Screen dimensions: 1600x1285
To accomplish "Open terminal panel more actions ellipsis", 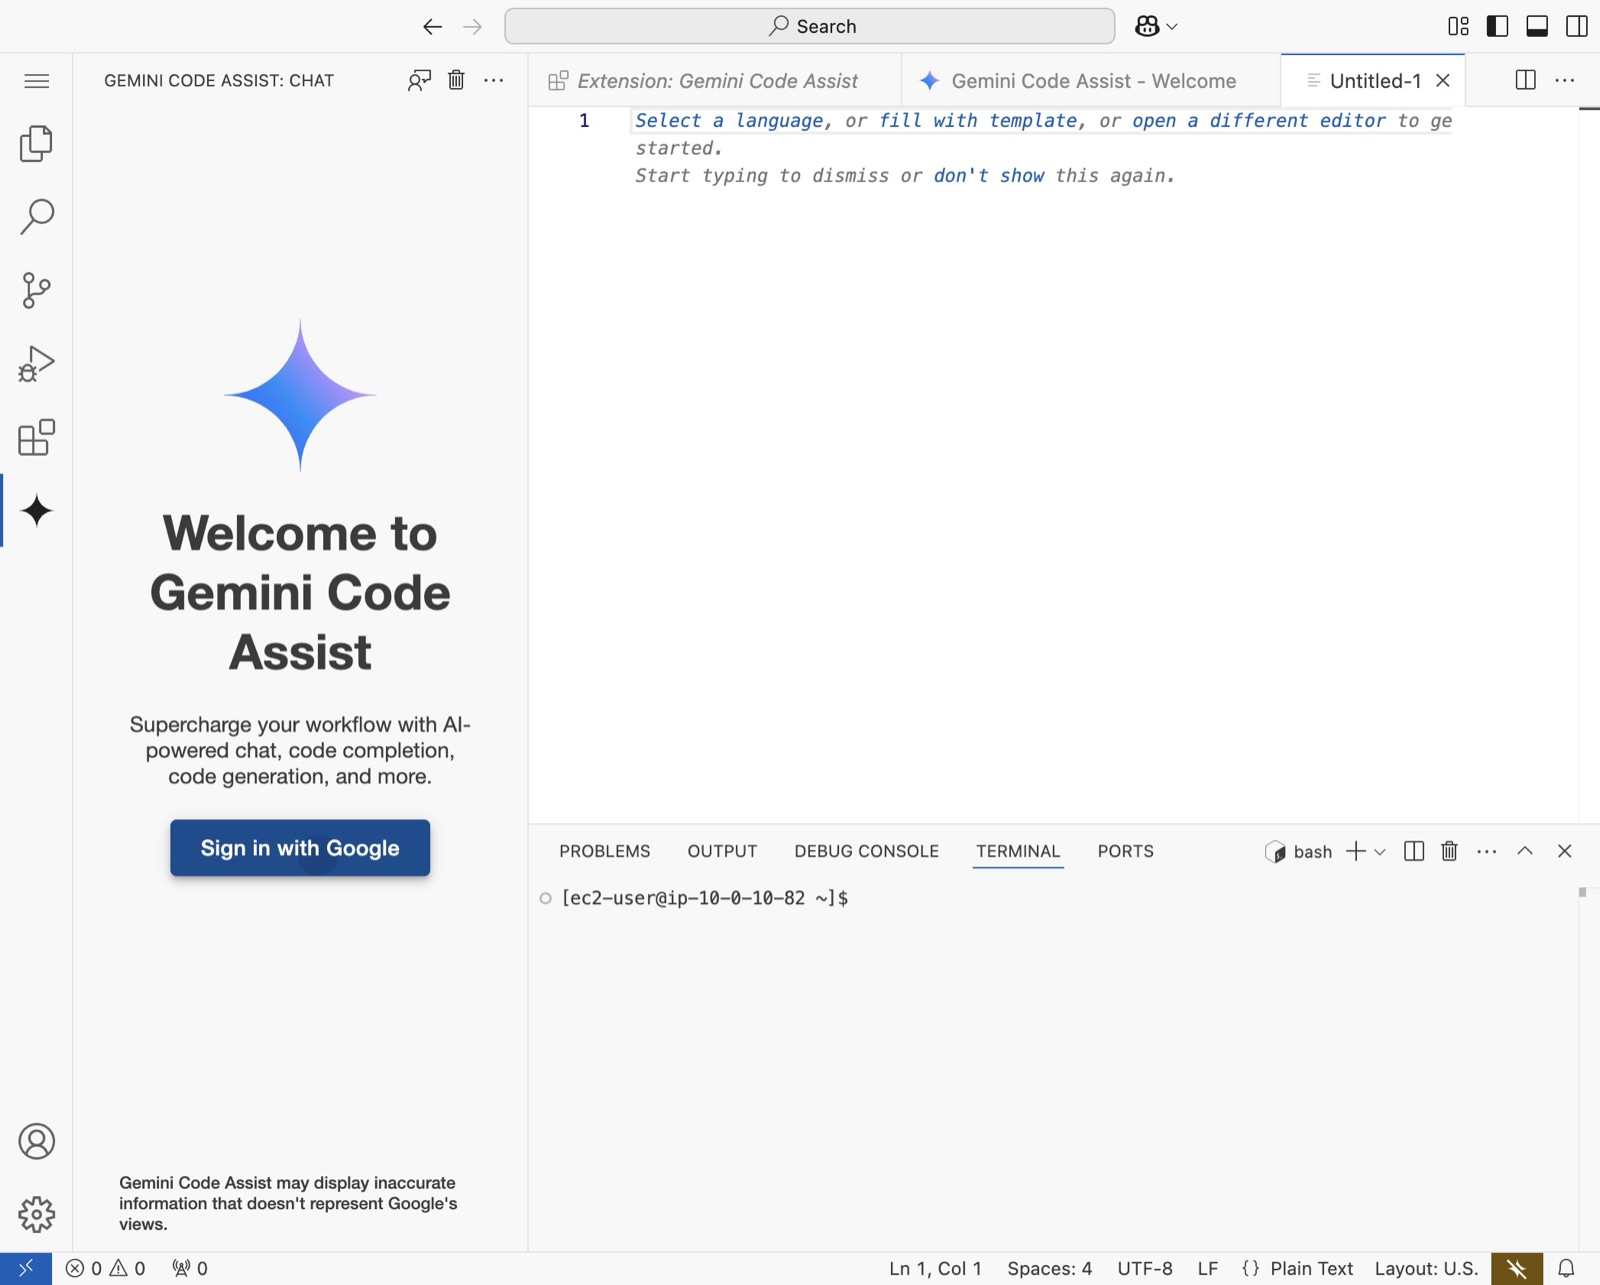I will coord(1487,851).
